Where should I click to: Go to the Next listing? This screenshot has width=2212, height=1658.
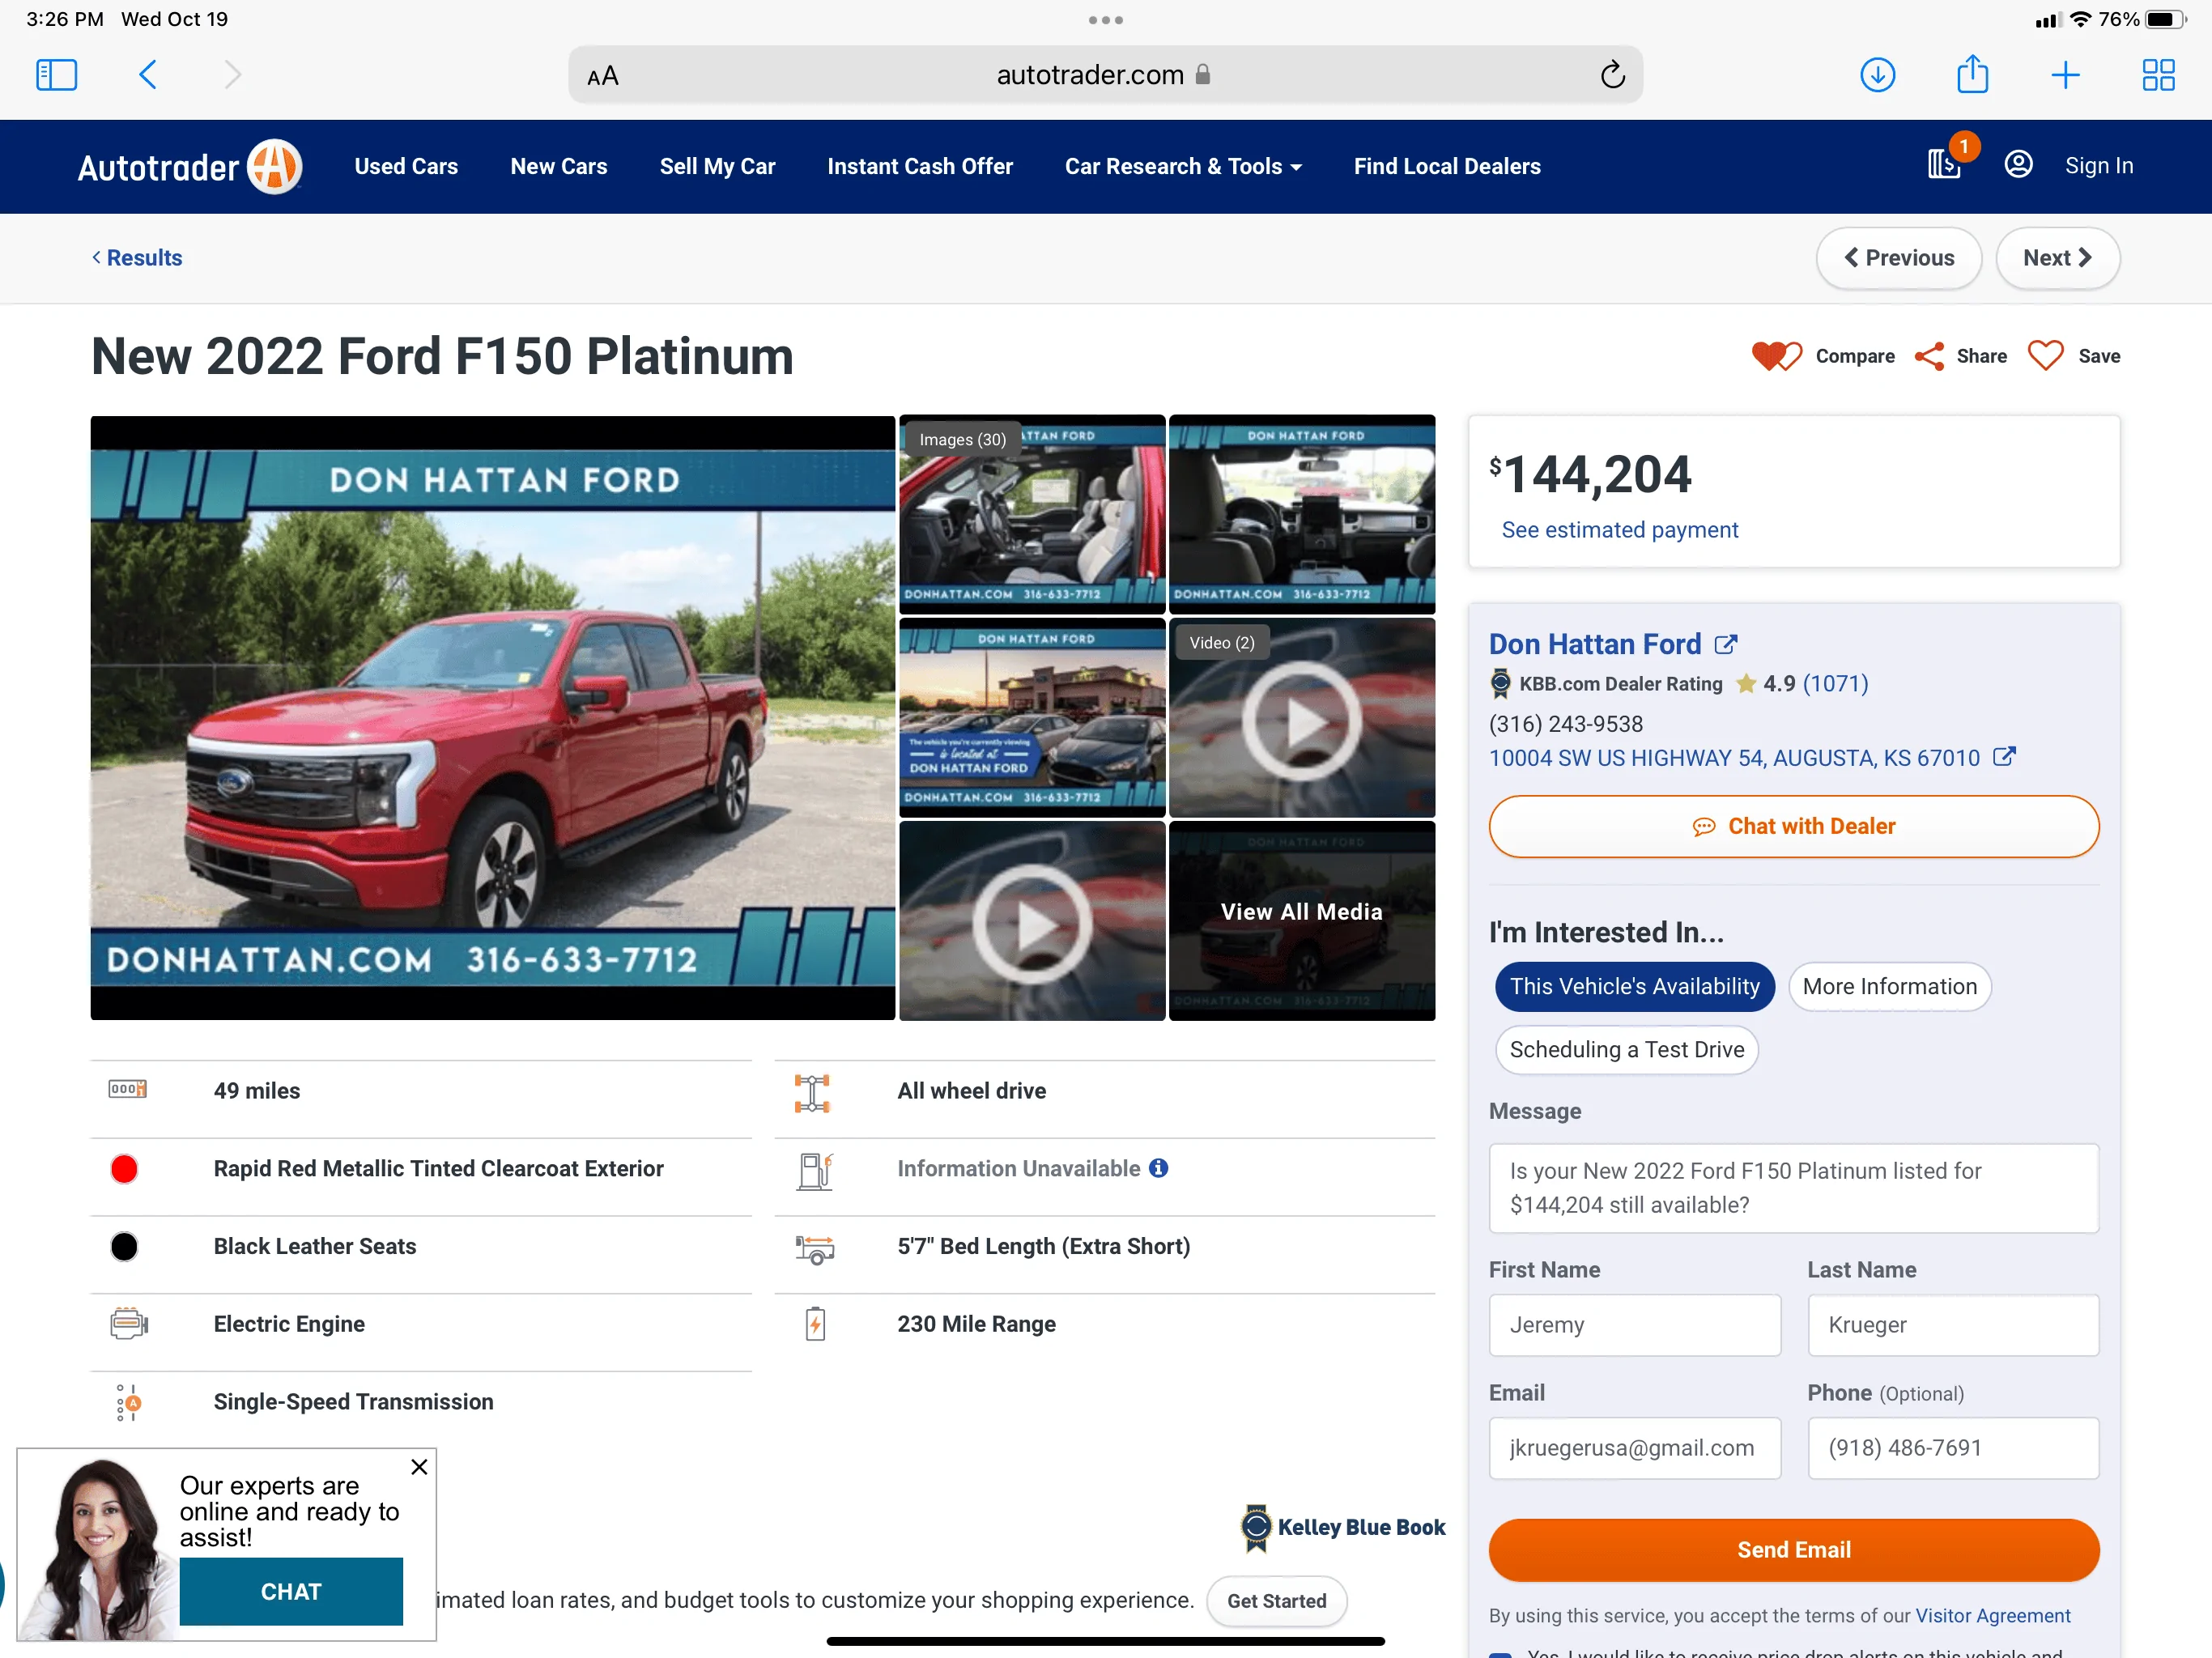click(2057, 258)
